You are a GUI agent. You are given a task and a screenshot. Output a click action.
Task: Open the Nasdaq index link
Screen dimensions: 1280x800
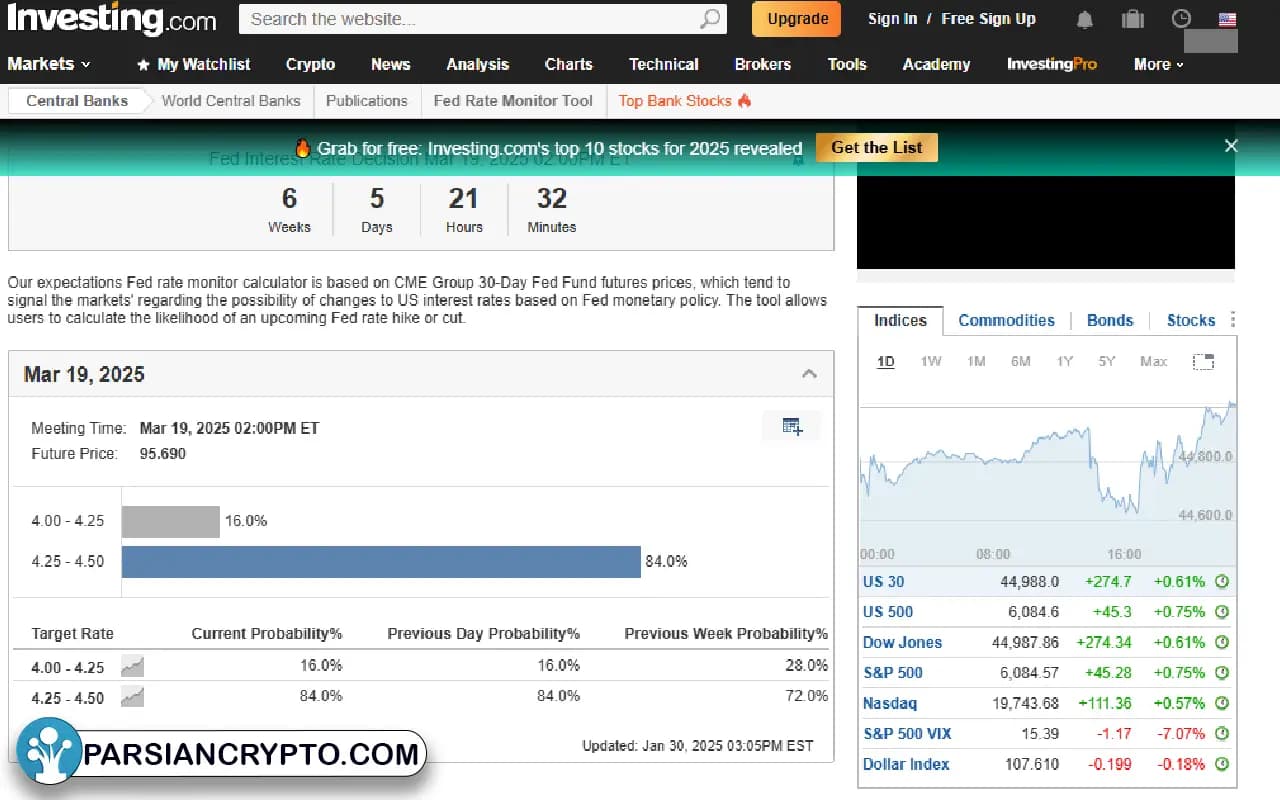tap(890, 703)
